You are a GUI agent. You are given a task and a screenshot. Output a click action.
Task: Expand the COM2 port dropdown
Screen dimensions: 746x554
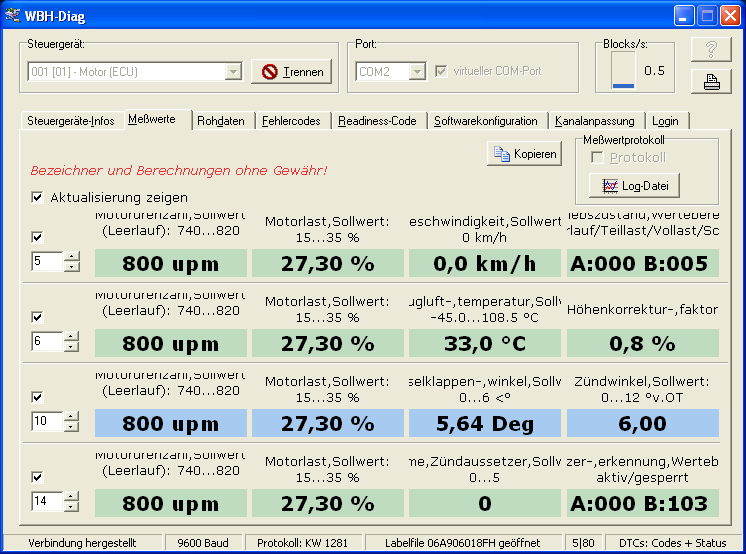pyautogui.click(x=415, y=72)
